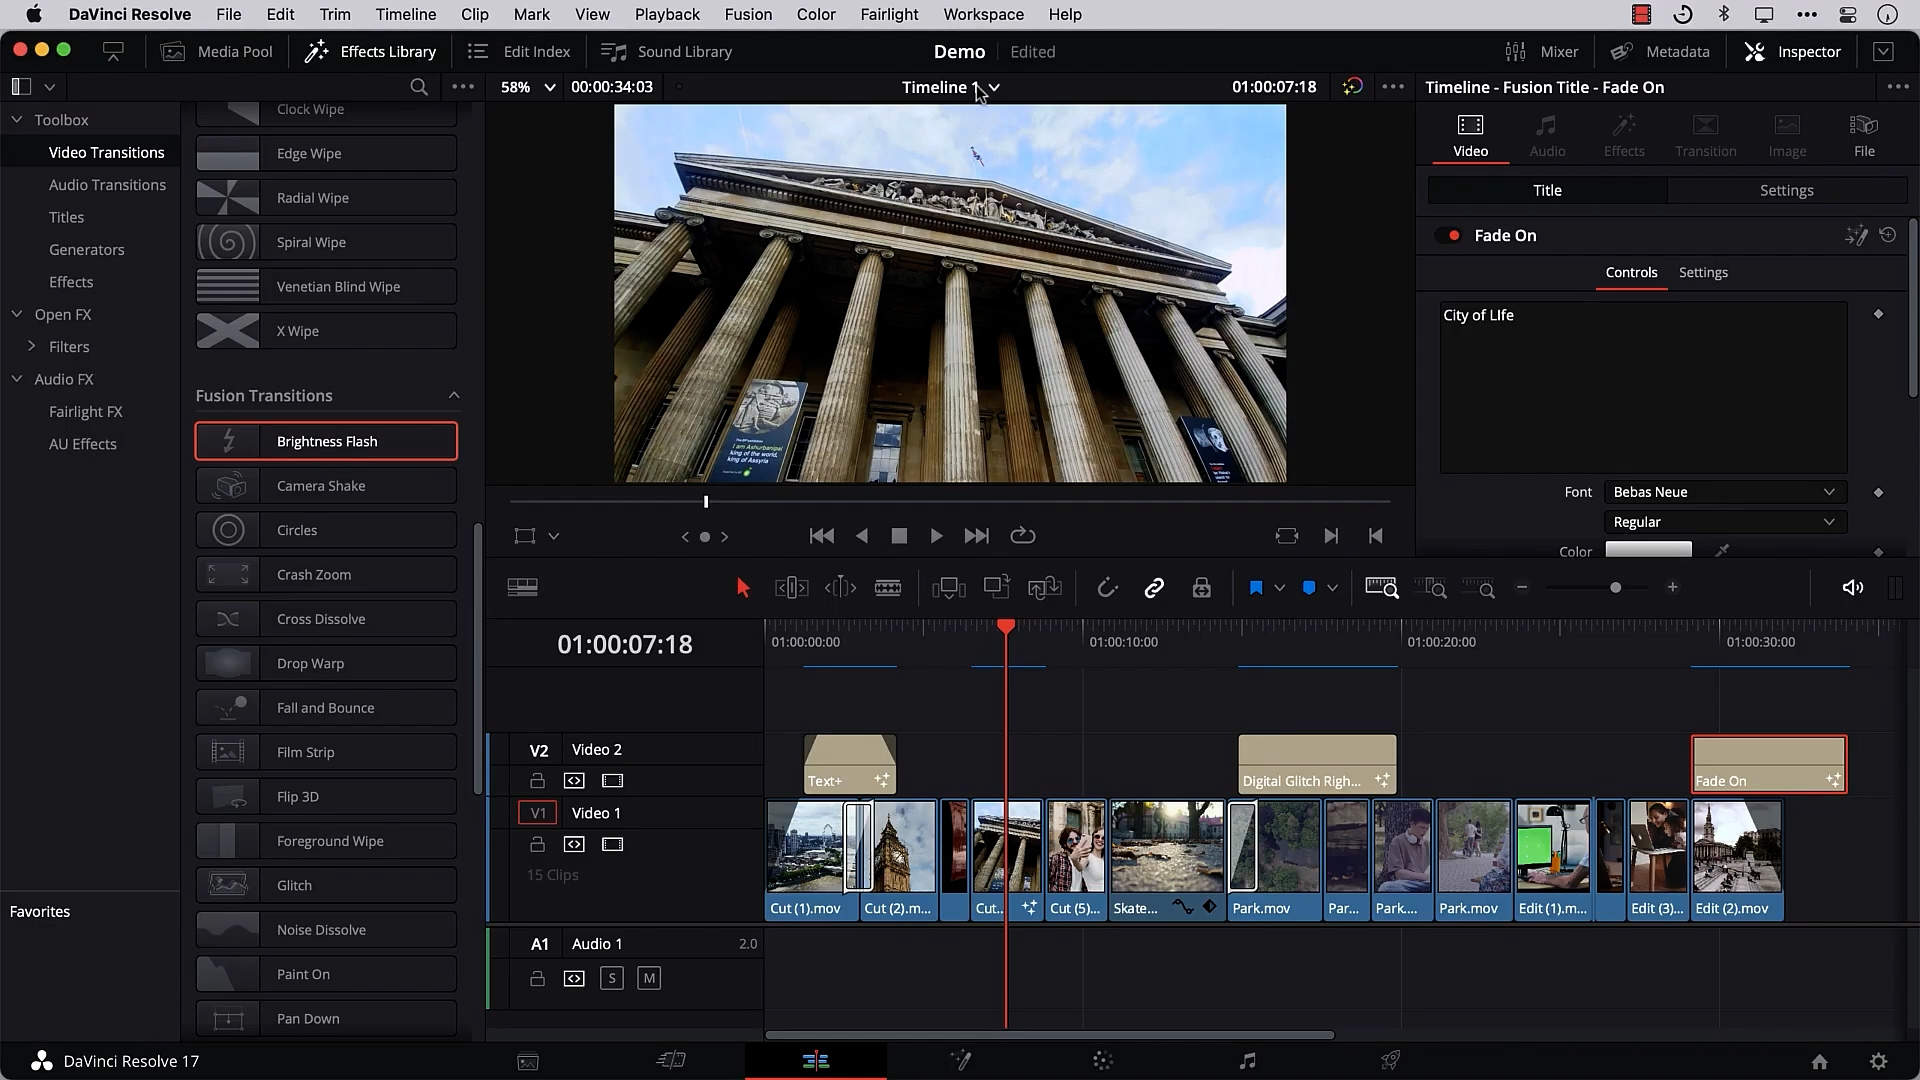1920x1080 pixels.
Task: Toggle the snapping magnet icon
Action: (1107, 587)
